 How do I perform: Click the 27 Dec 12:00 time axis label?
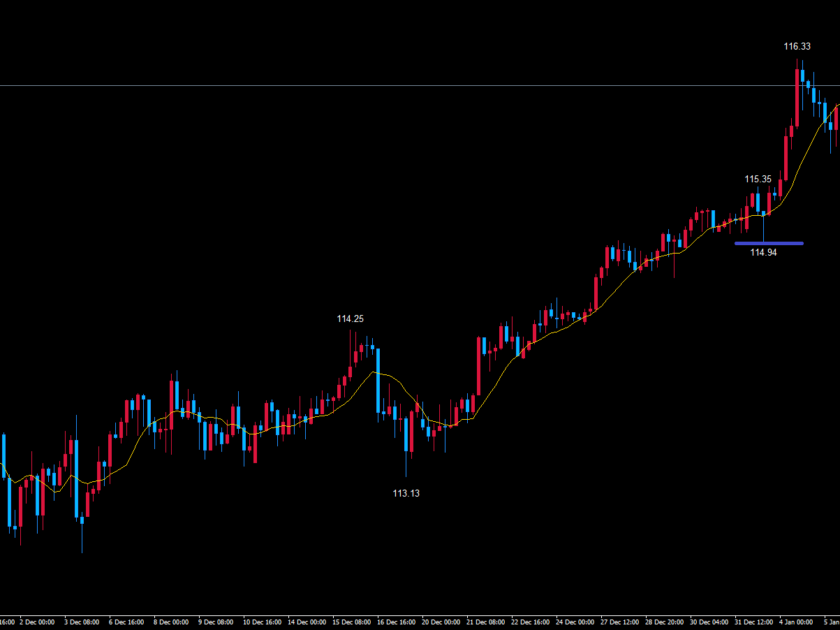[x=620, y=621]
